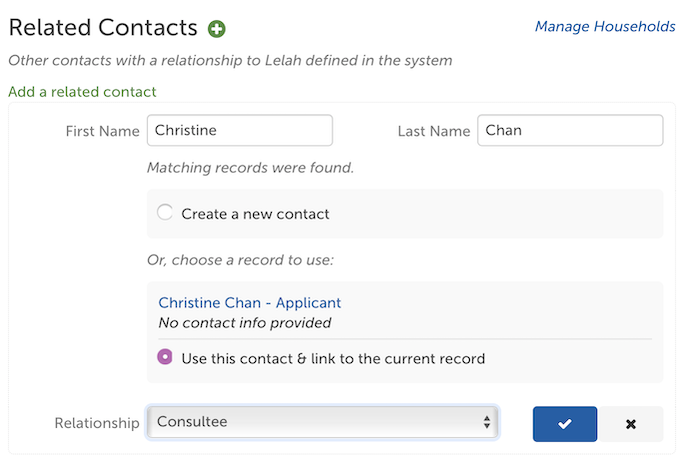Click the green plus icon beside Related Contacts
Screen dimensions: 700x469
[x=217, y=29]
